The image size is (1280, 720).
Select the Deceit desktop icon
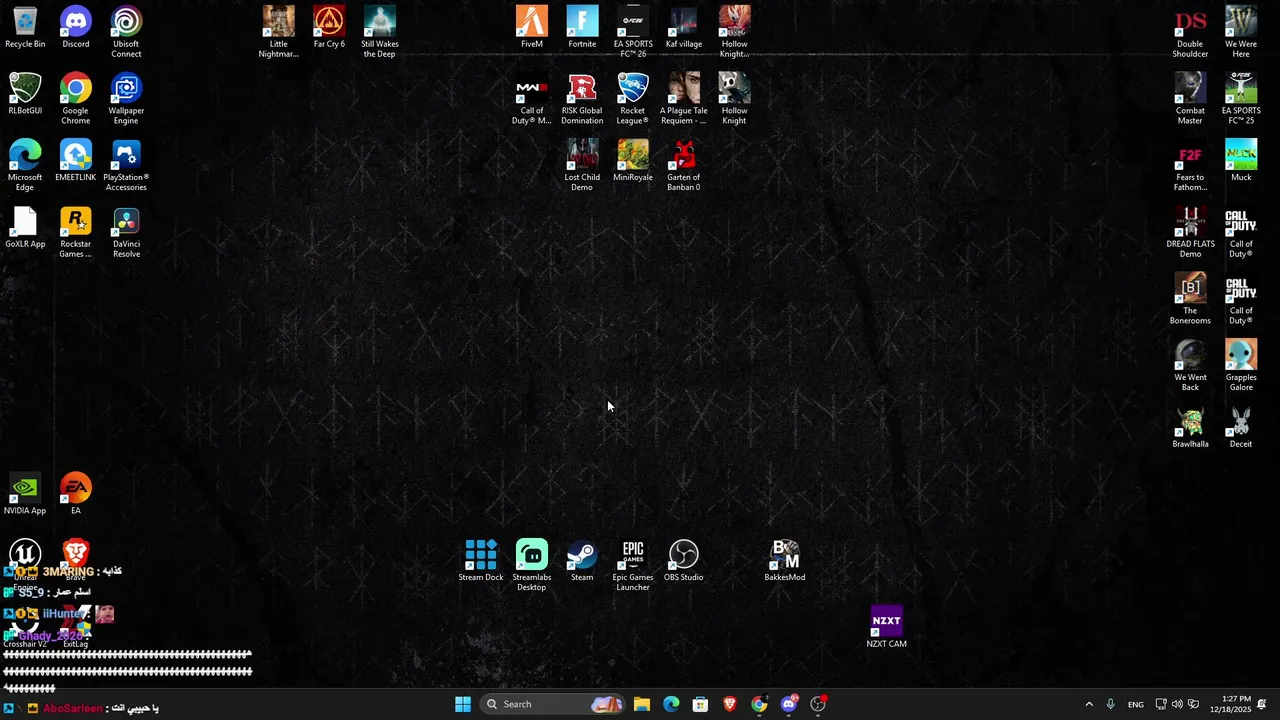tap(1241, 428)
